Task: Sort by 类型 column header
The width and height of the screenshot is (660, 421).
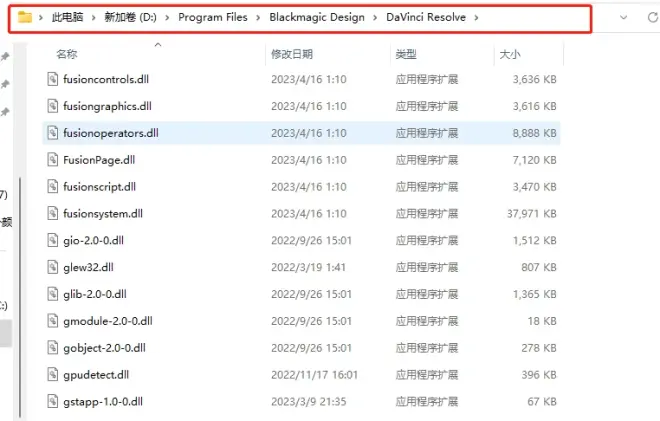Action: (x=406, y=54)
